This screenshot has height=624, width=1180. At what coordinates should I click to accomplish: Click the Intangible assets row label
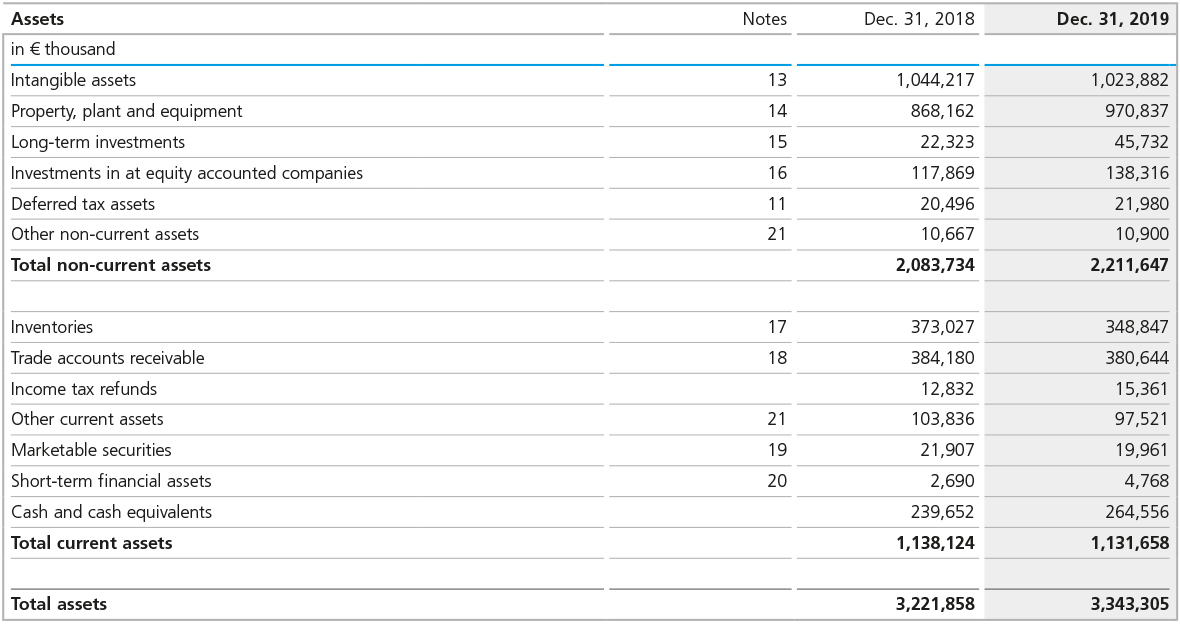tap(73, 80)
